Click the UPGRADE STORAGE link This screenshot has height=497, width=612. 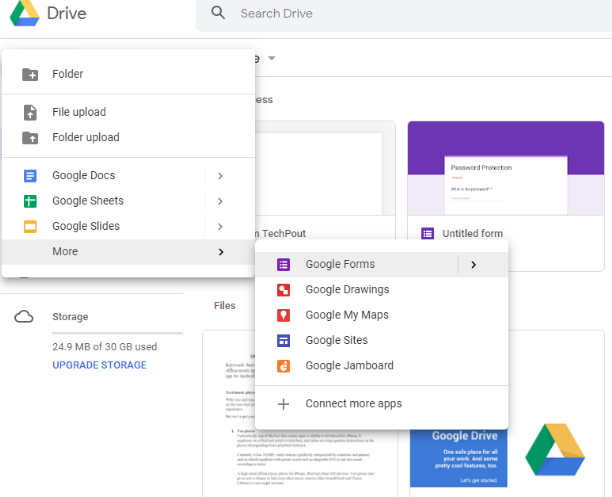pyautogui.click(x=98, y=365)
